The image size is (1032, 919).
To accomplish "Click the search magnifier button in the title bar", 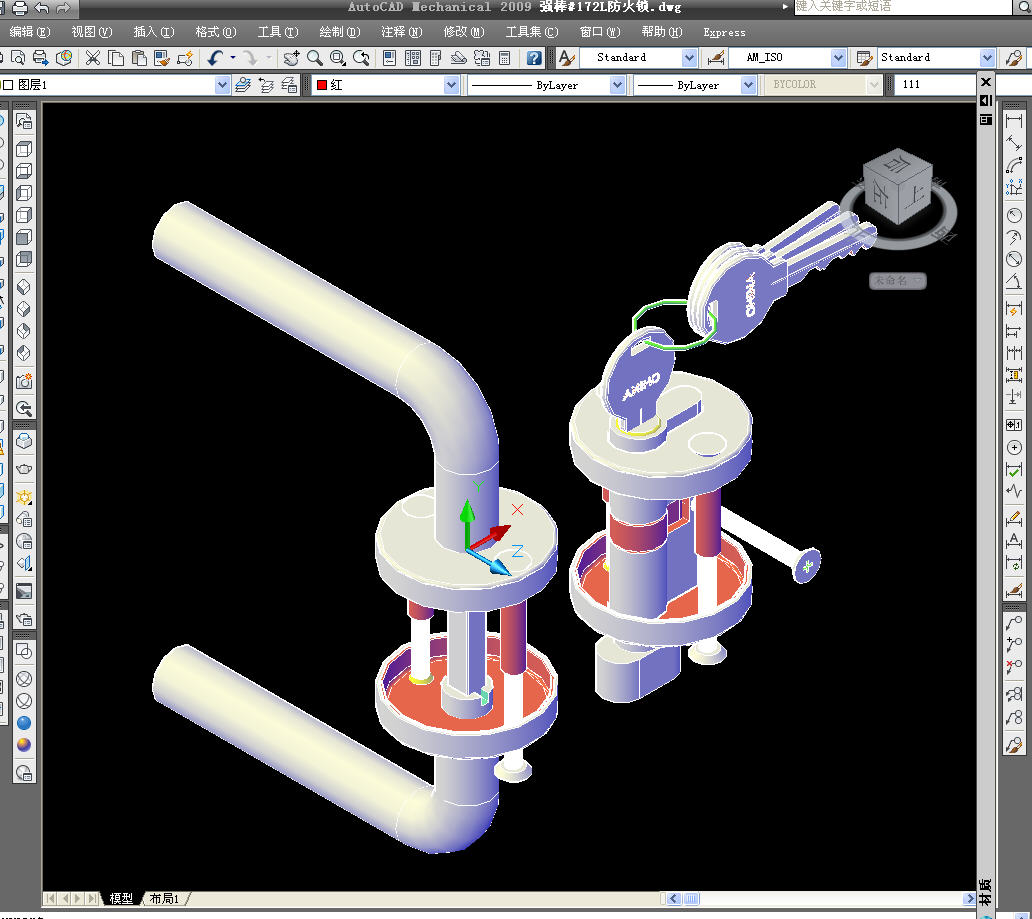I will coord(1024,7).
